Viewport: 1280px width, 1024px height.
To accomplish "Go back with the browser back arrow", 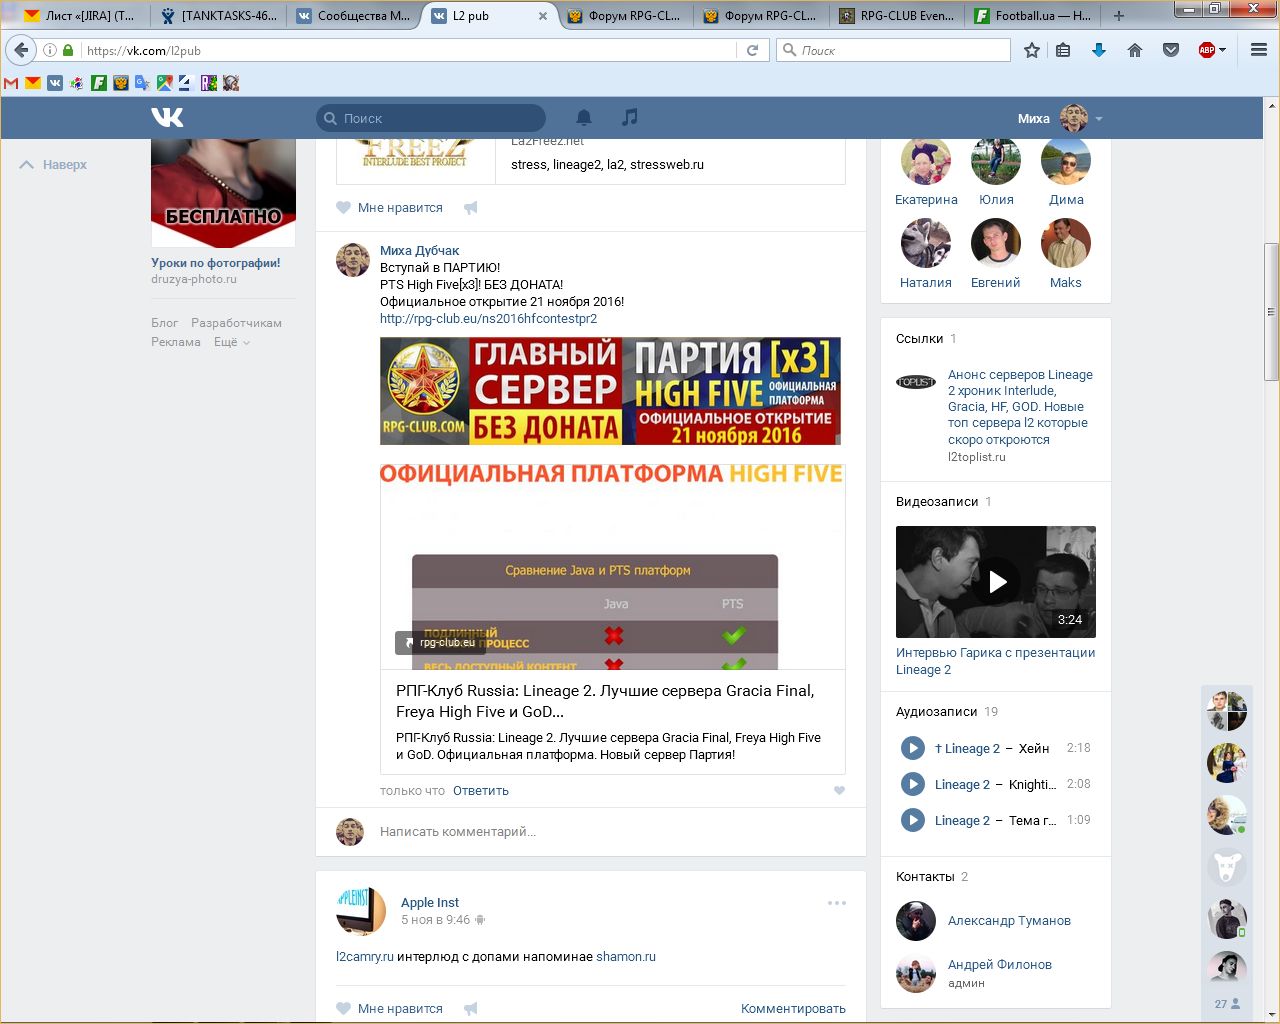I will [21, 50].
